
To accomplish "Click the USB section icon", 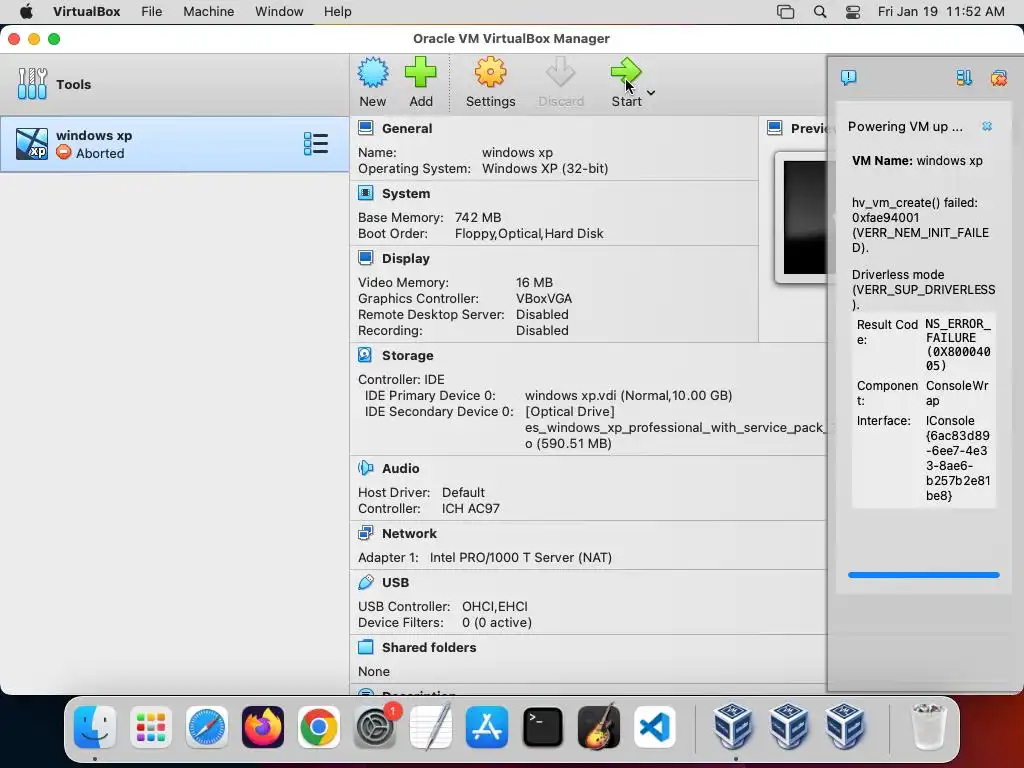I will [x=366, y=581].
